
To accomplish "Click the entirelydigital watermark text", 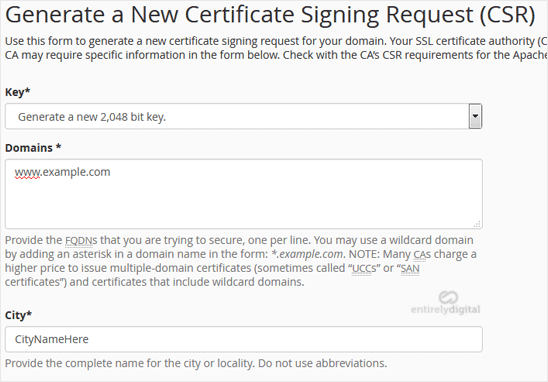I will coord(445,310).
